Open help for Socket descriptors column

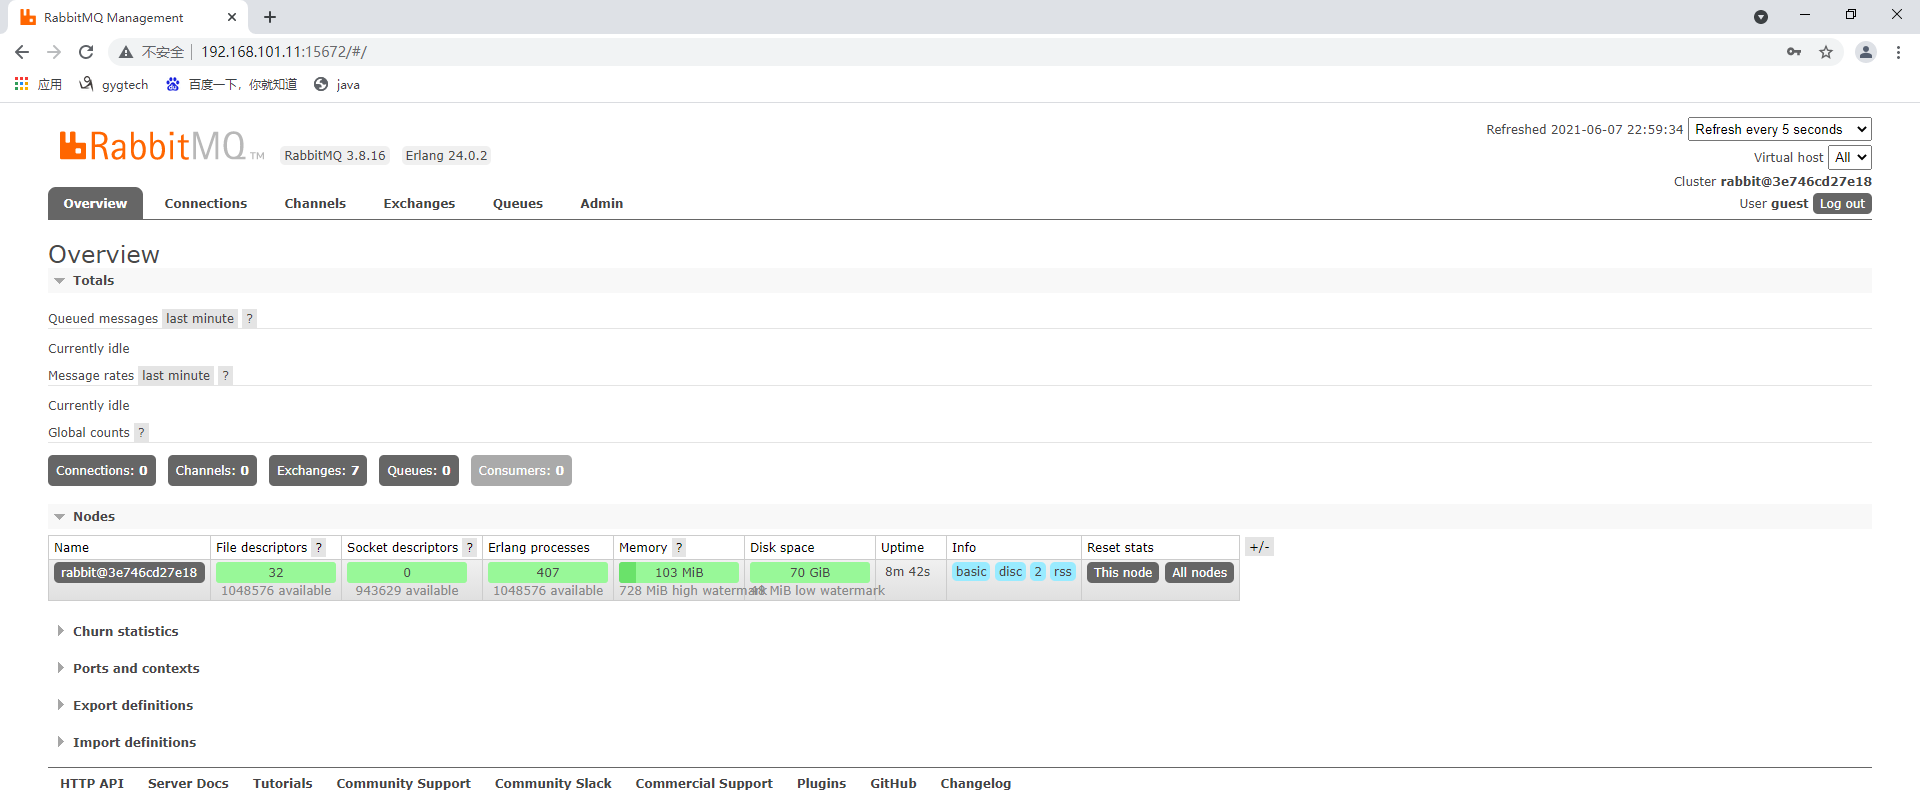469,547
